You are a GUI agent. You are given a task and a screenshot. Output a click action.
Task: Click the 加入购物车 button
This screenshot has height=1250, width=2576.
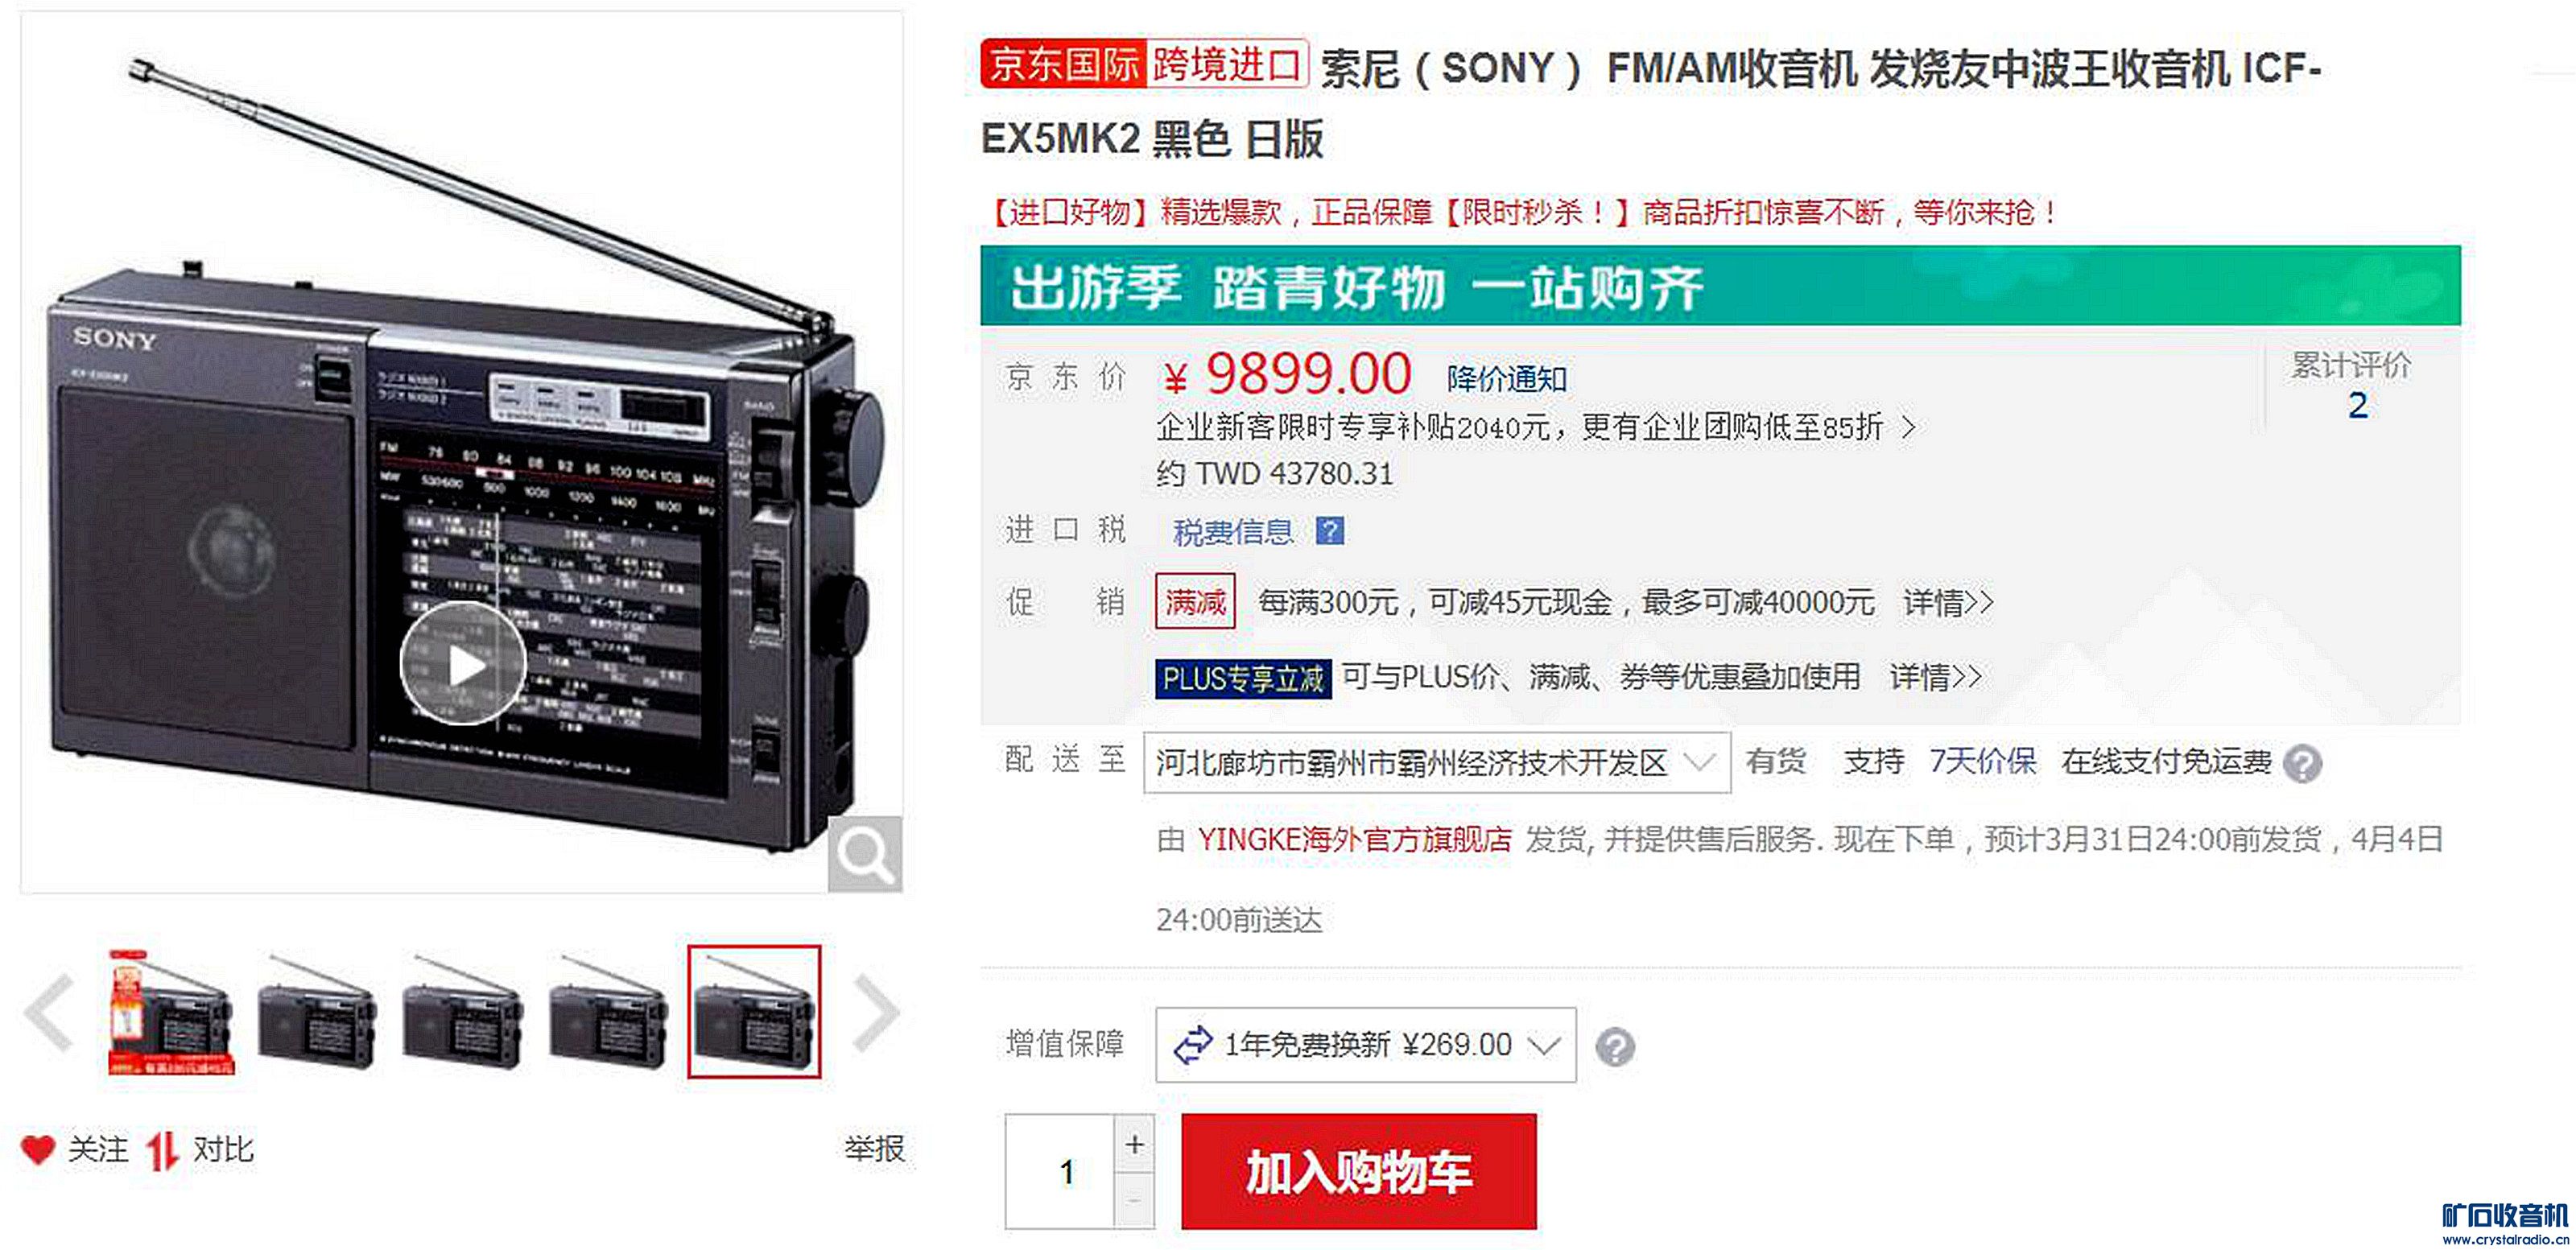(x=1359, y=1172)
